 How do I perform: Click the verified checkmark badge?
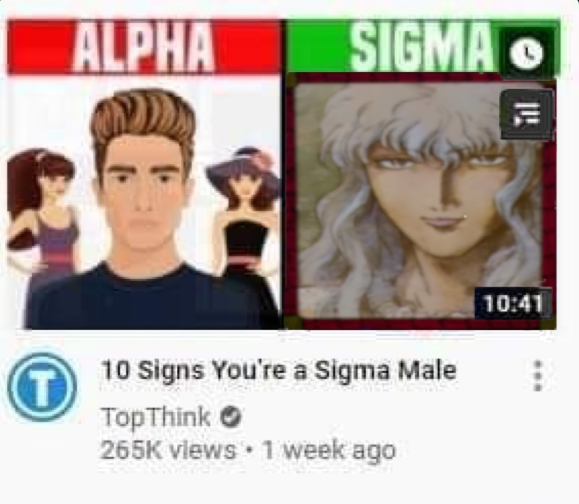(x=231, y=418)
